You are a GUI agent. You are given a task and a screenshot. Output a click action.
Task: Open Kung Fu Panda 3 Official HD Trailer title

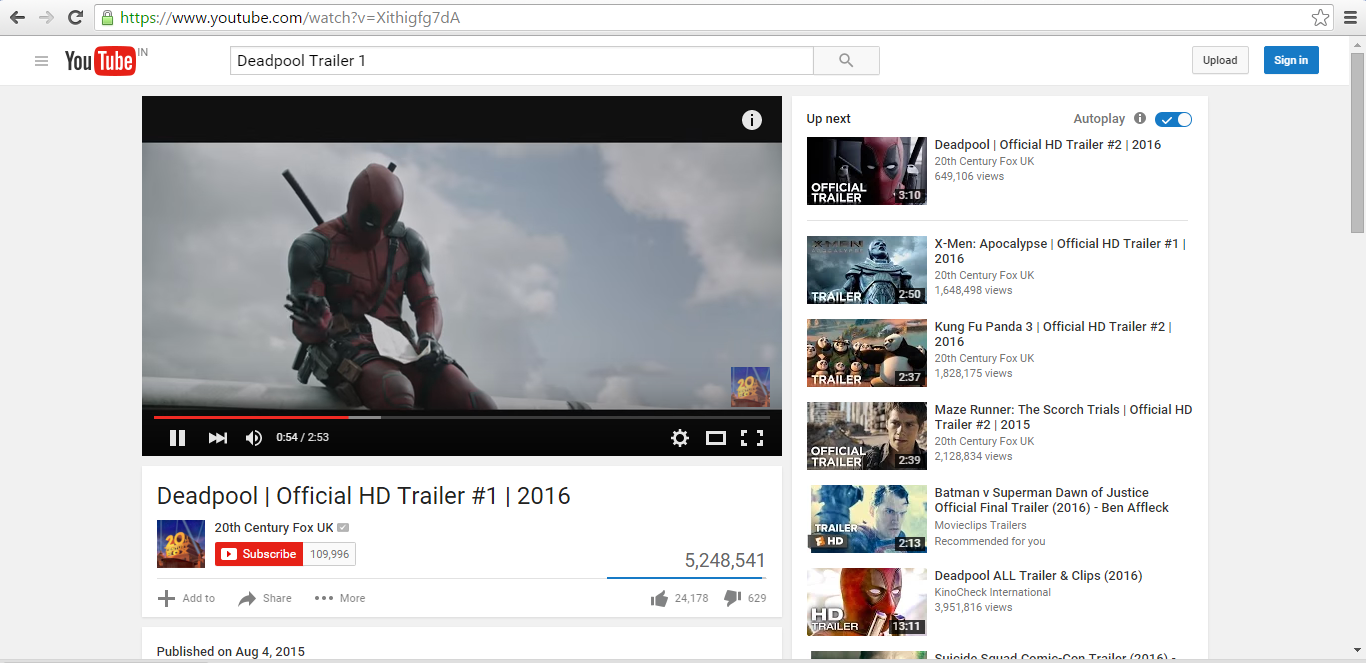[1053, 334]
